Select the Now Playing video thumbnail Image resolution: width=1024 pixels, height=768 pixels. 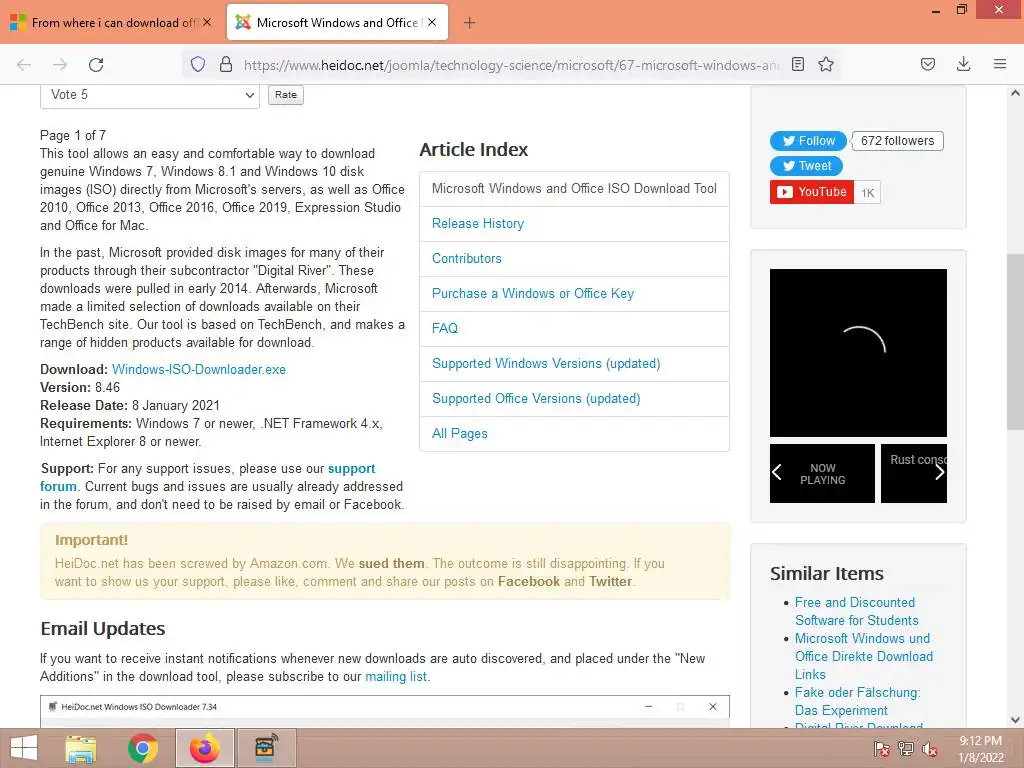pyautogui.click(x=822, y=473)
